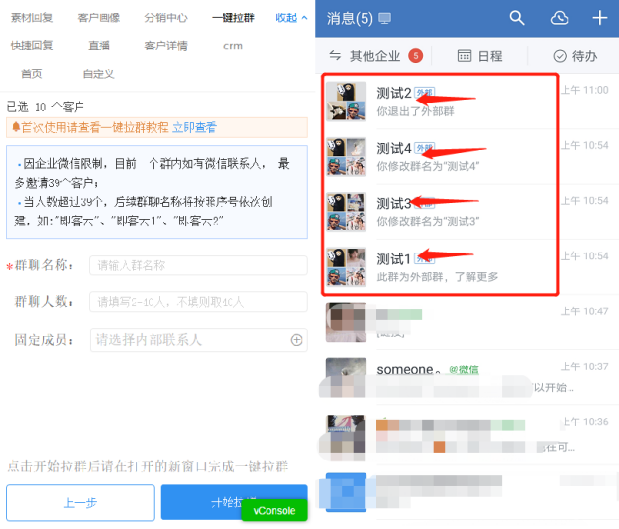619x529 pixels.
Task: Open the 客户详情 tab
Action: (x=166, y=46)
